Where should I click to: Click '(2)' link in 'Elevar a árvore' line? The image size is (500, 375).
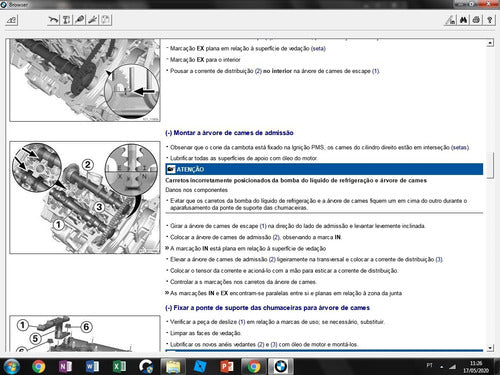272,259
